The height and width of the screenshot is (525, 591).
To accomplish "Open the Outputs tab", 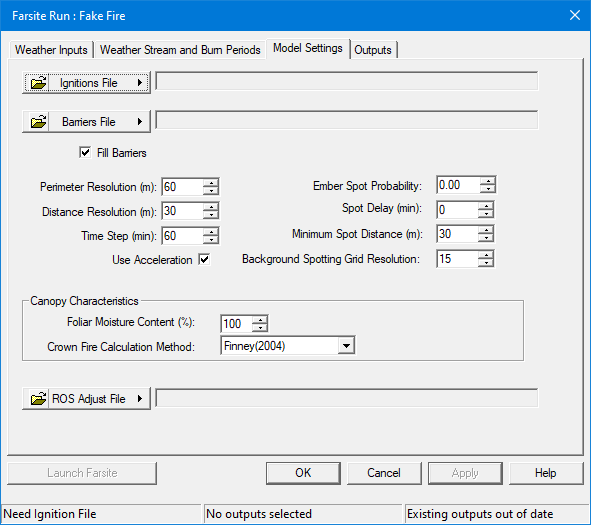I will [x=373, y=50].
